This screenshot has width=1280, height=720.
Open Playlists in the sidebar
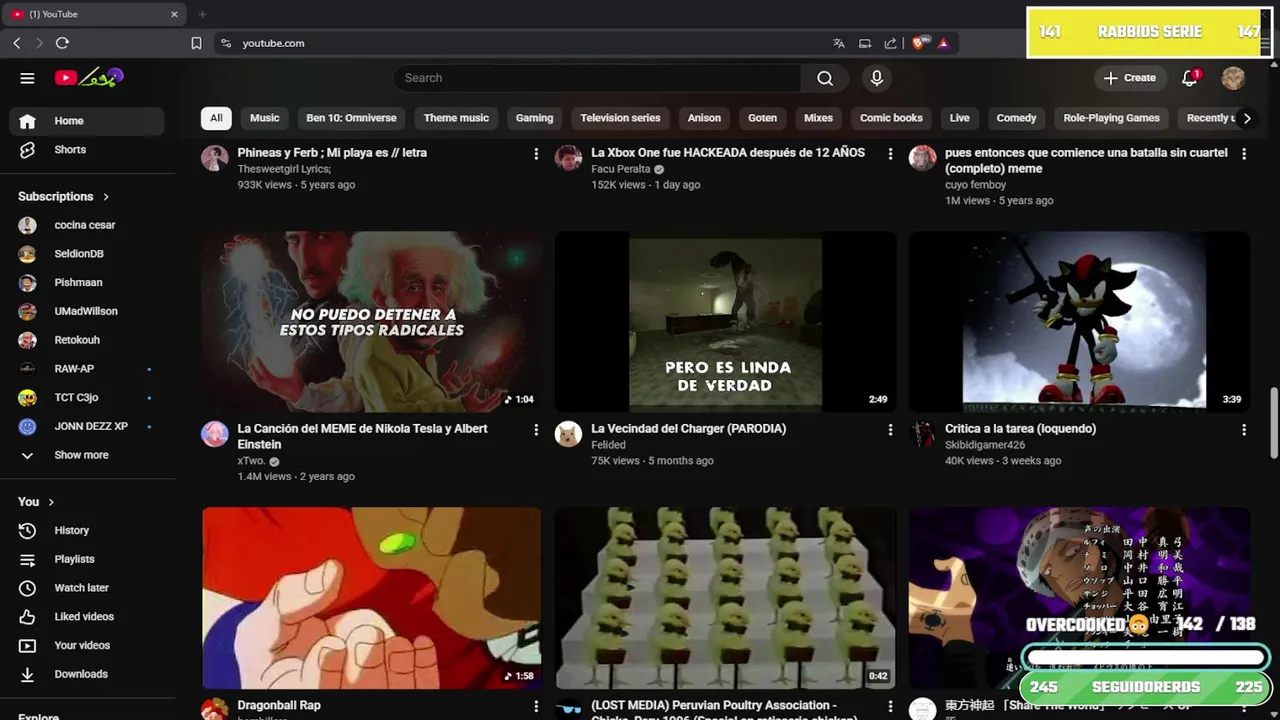[x=87, y=560]
